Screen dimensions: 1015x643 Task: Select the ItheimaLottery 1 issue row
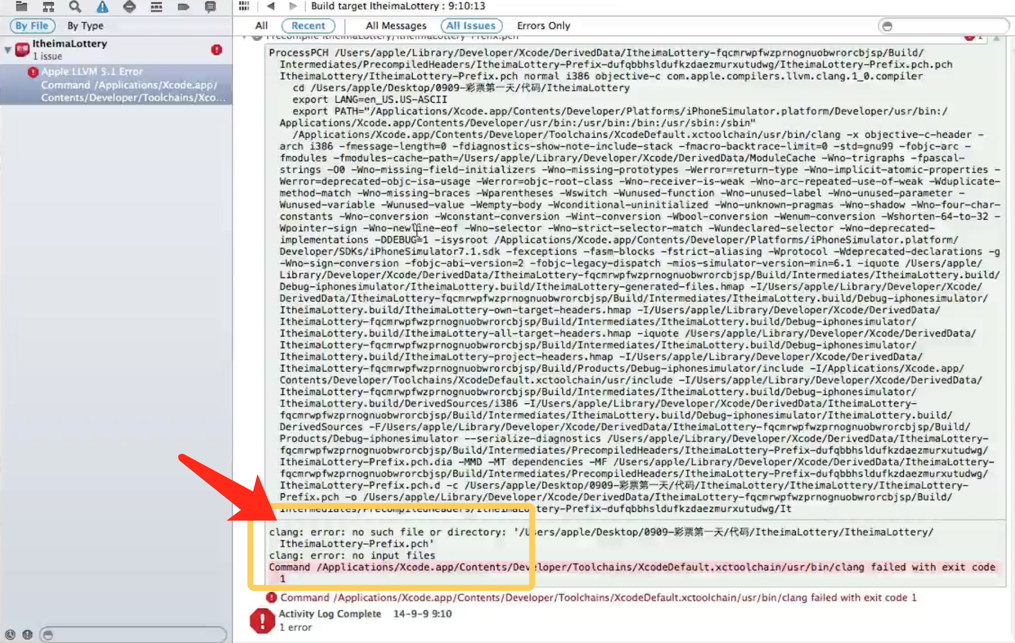(117, 50)
